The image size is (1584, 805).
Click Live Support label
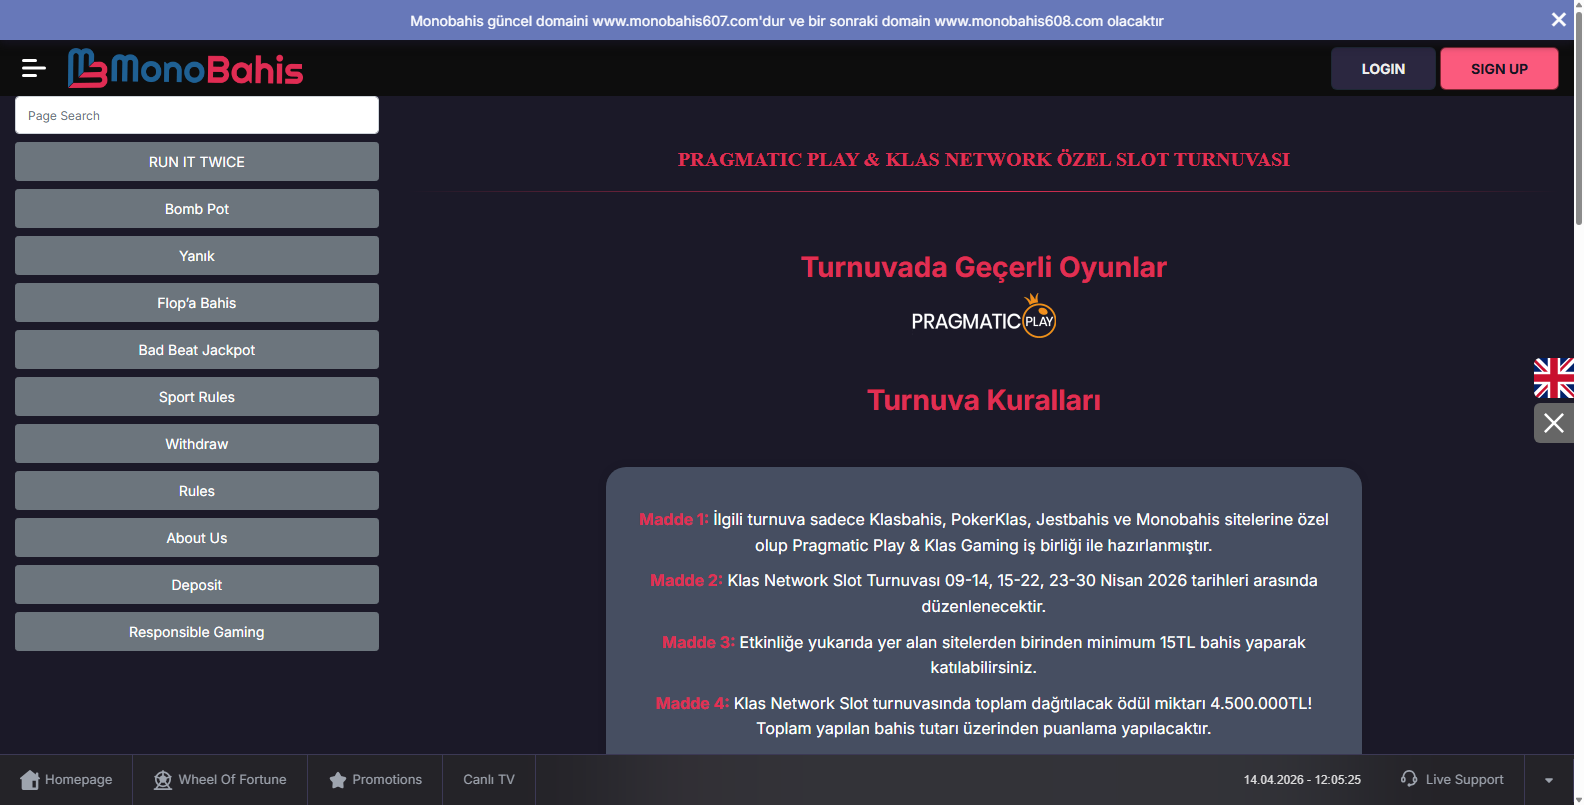(x=1464, y=780)
